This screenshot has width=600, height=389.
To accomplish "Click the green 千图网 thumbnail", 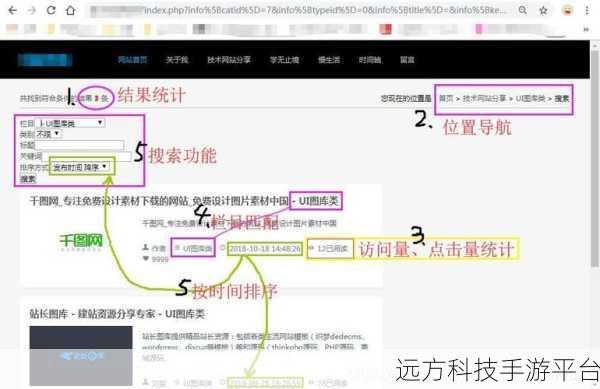I will coord(81,242).
